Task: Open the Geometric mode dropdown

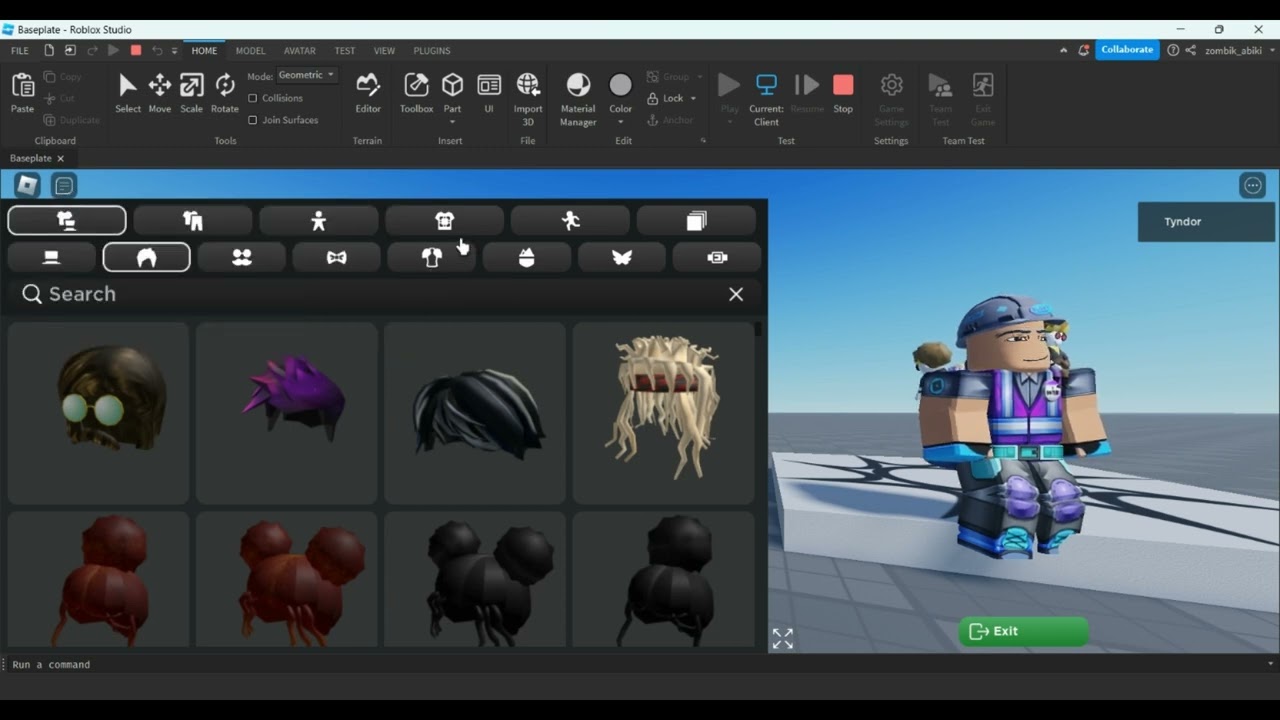Action: point(306,75)
